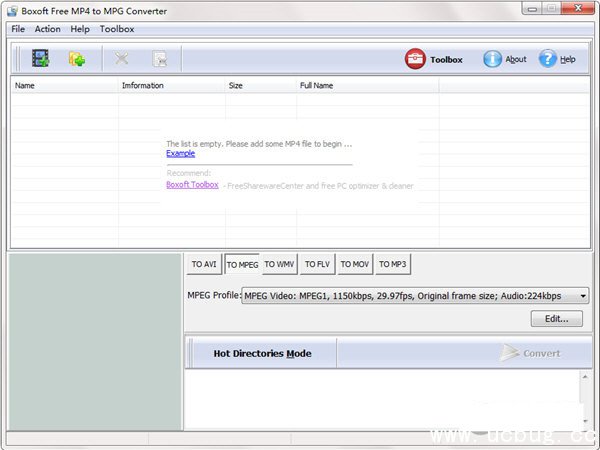Click the Edit... profile button
The height and width of the screenshot is (450, 600).
click(556, 319)
